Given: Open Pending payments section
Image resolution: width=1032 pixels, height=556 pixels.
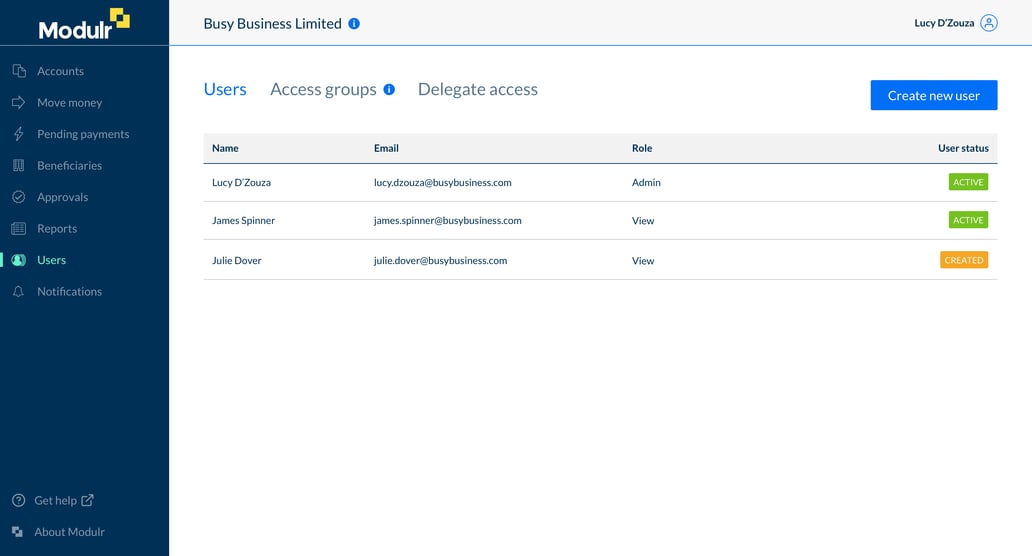Looking at the screenshot, I should pyautogui.click(x=83, y=134).
